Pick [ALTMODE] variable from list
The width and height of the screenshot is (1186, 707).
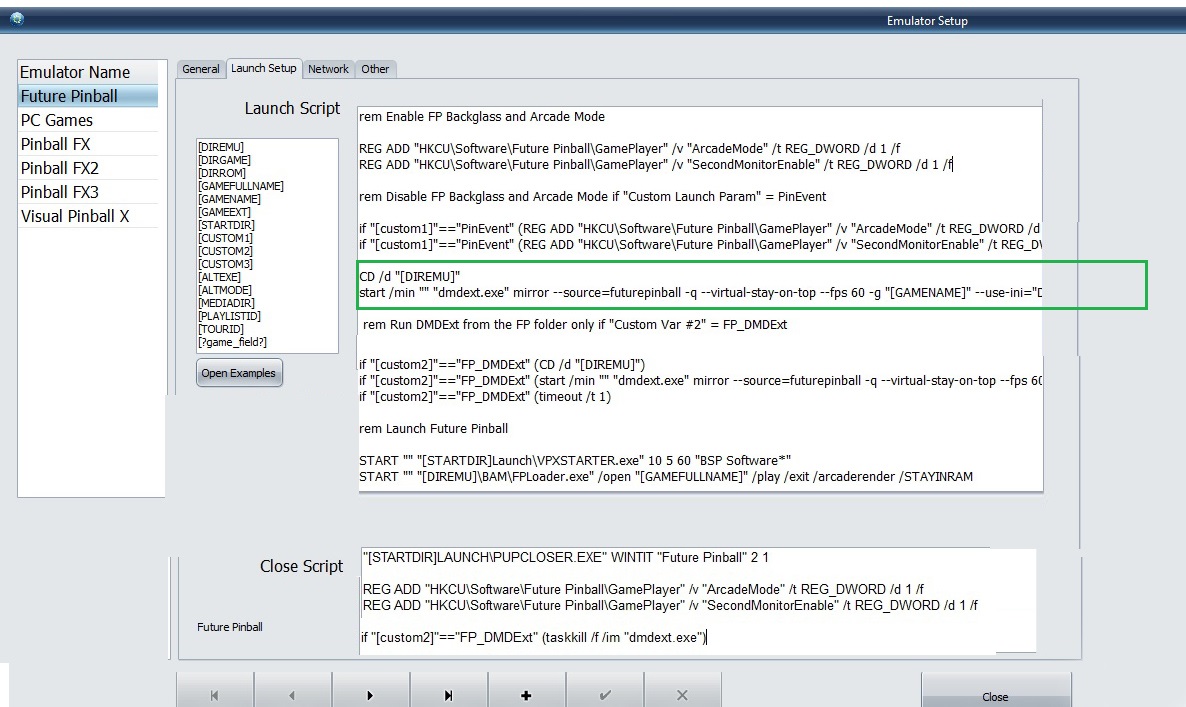pyautogui.click(x=225, y=290)
